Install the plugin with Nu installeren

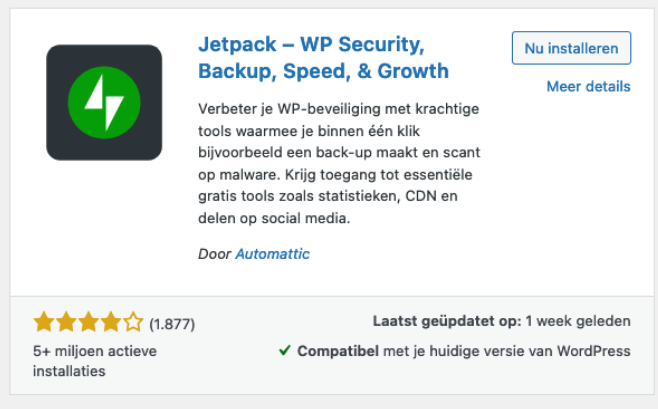tap(571, 48)
